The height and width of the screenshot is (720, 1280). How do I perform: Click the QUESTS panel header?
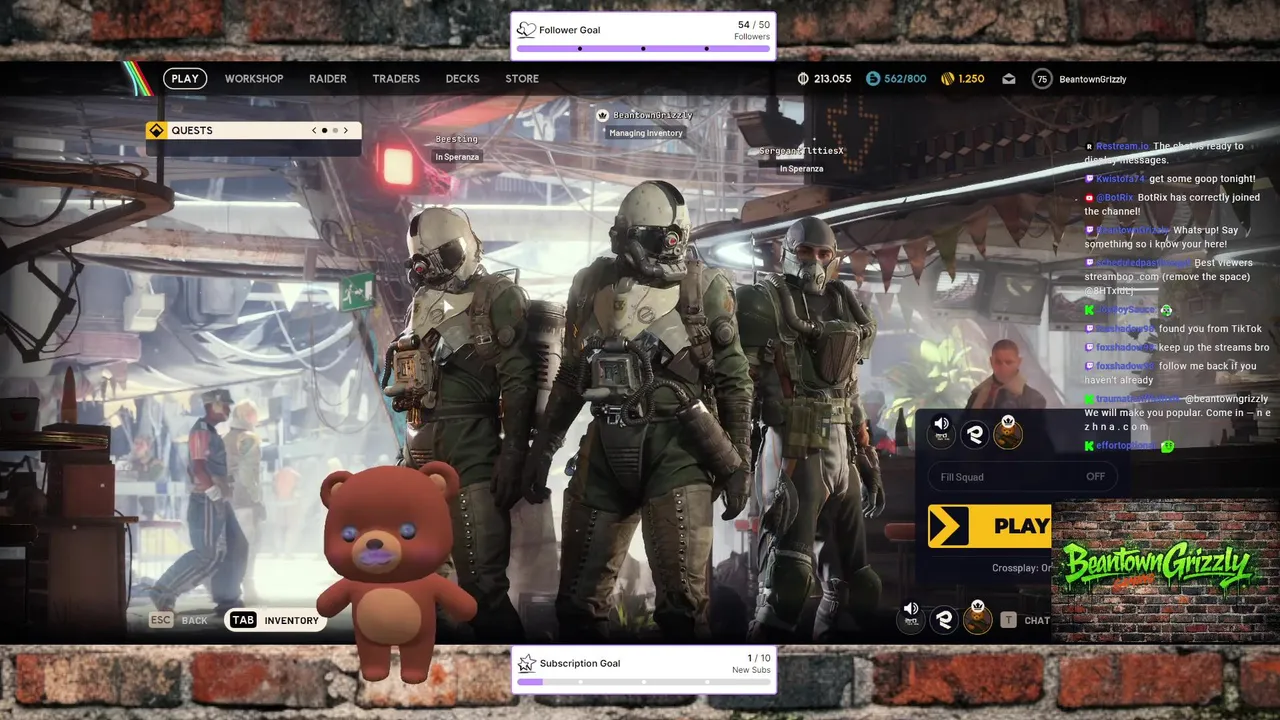(x=254, y=130)
